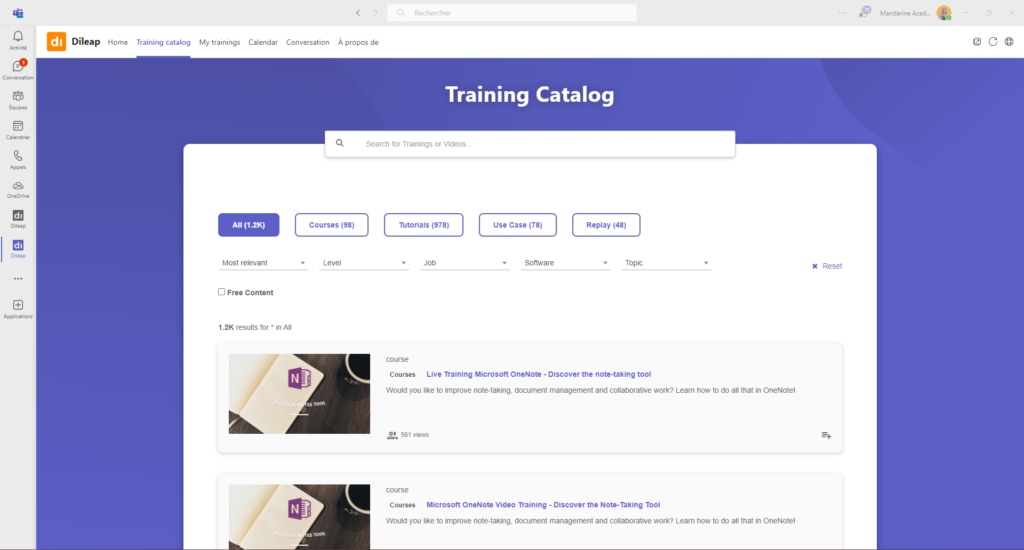Click the Mandarine Acad... account name

(x=905, y=13)
